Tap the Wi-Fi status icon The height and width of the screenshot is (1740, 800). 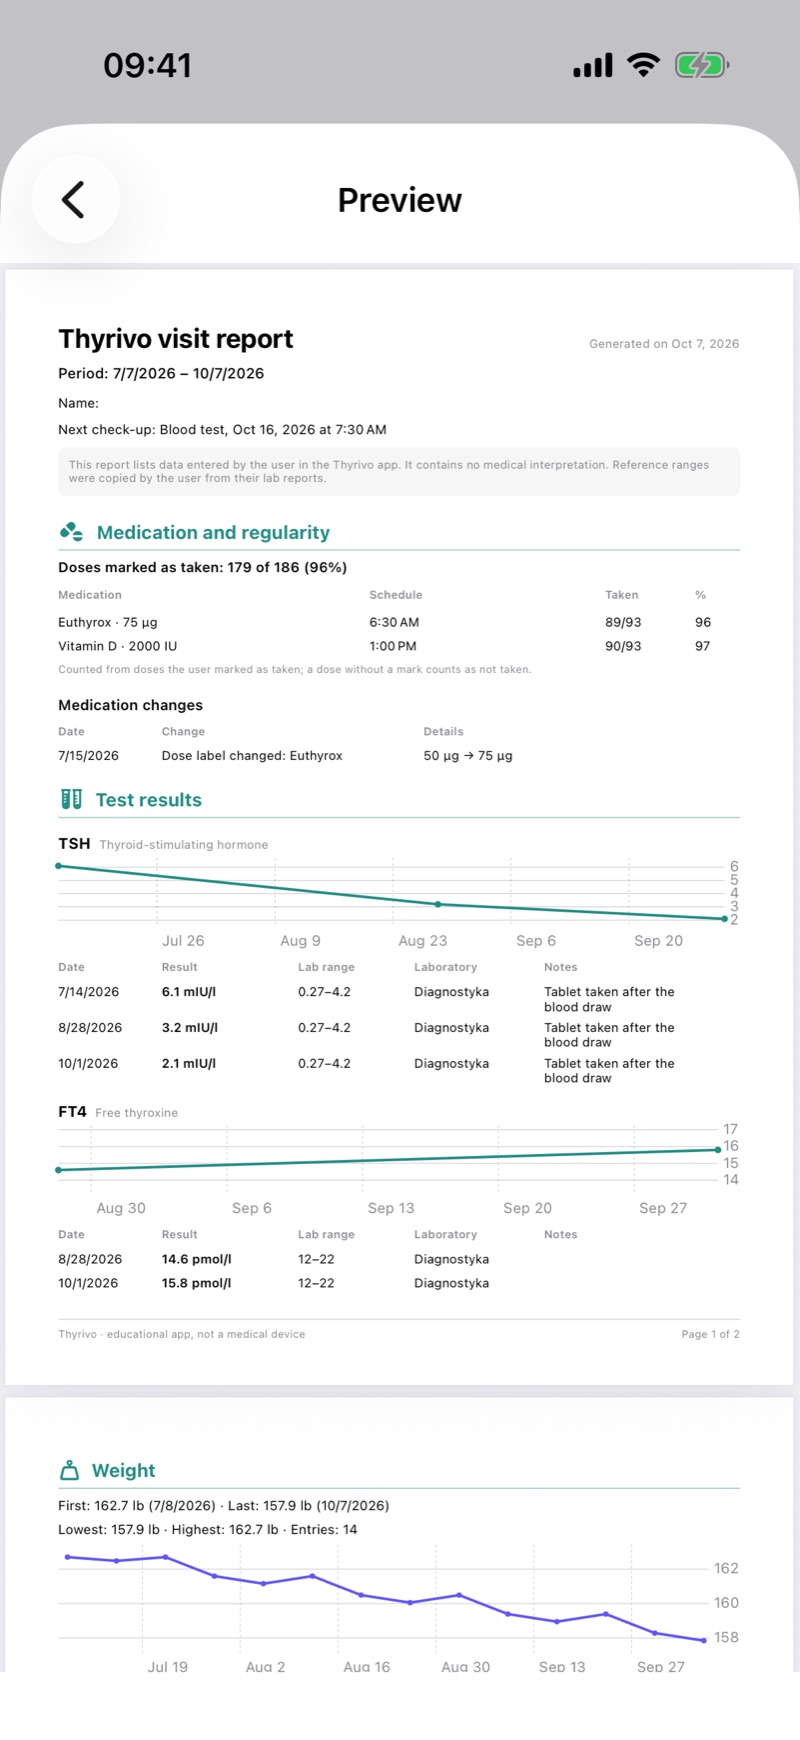644,66
